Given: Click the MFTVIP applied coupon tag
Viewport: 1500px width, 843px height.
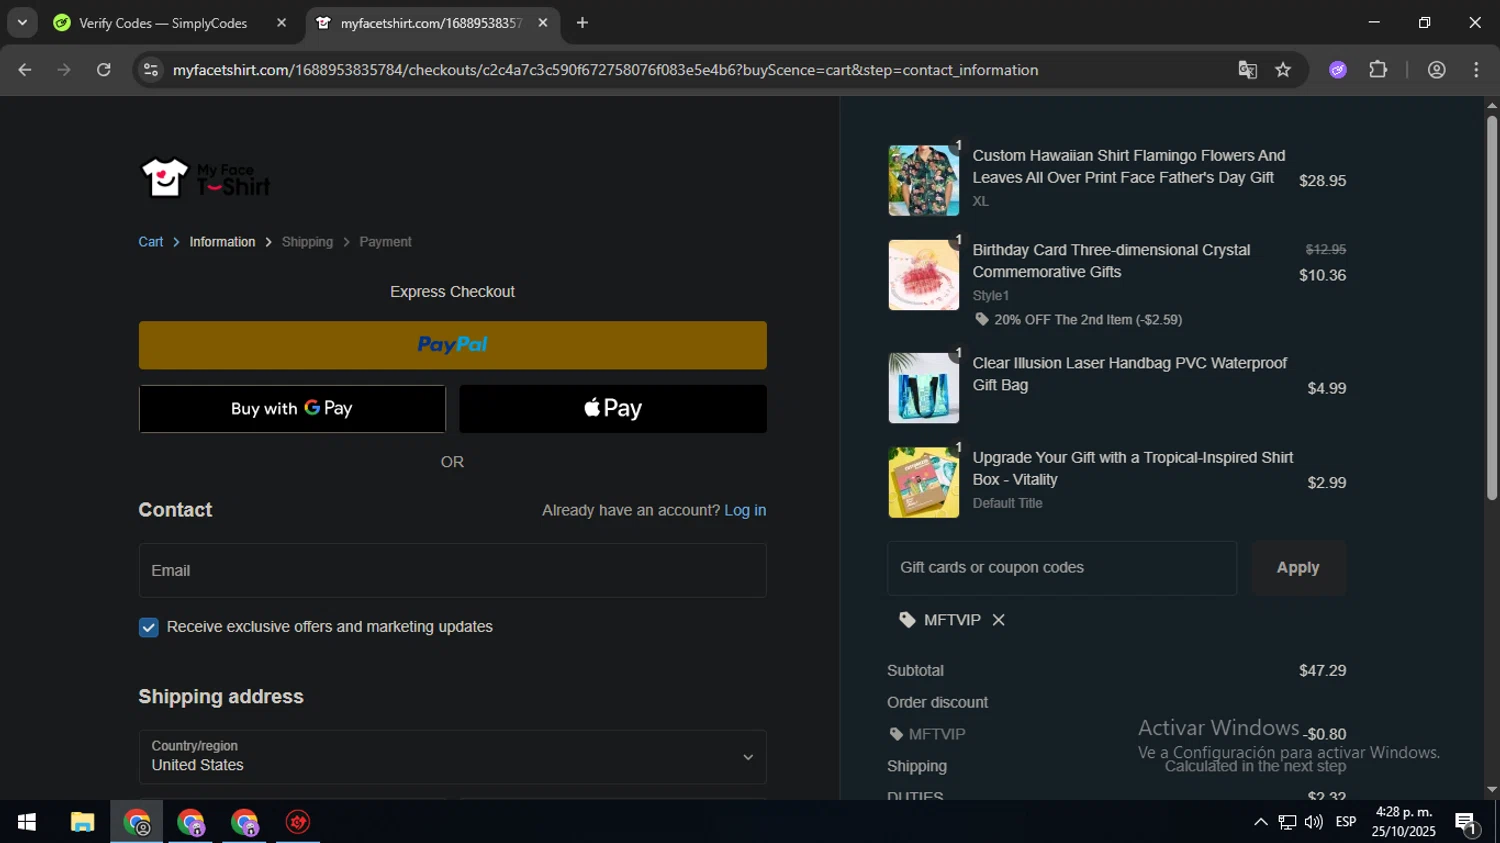Looking at the screenshot, I should pyautogui.click(x=940, y=620).
